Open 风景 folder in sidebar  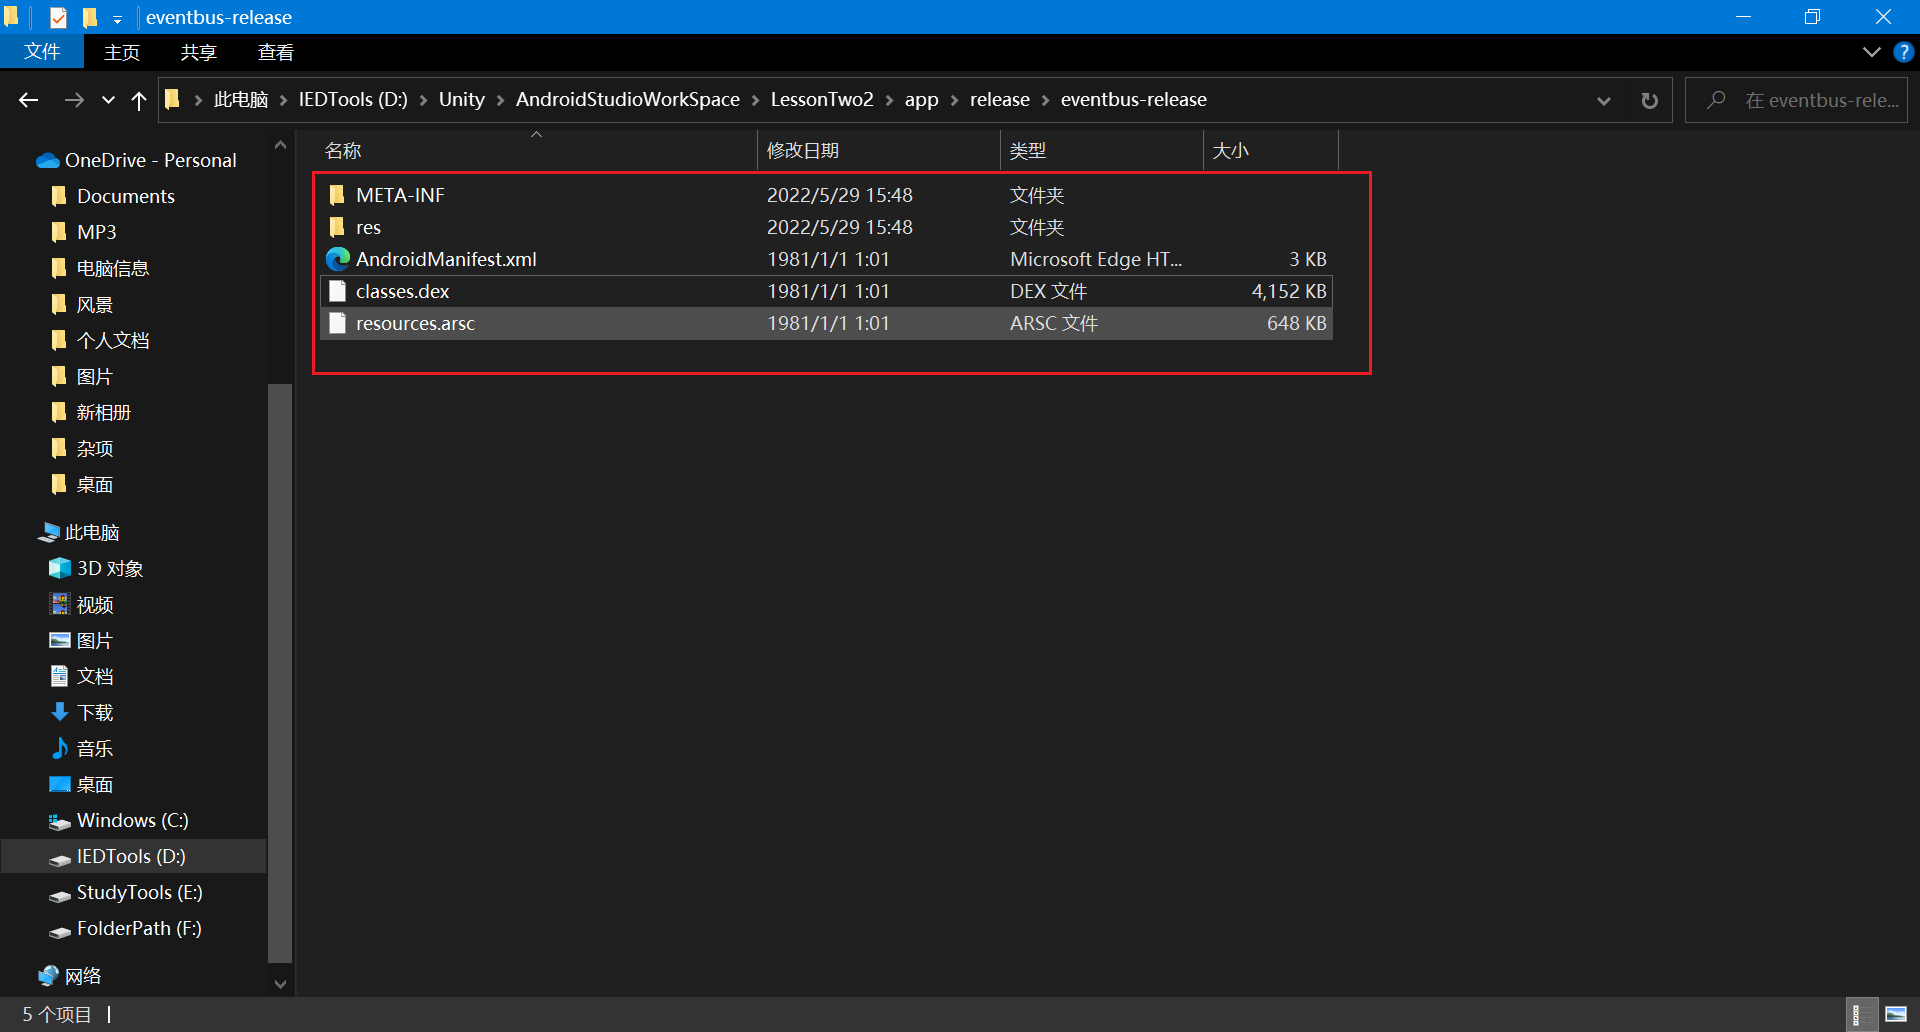coord(81,304)
